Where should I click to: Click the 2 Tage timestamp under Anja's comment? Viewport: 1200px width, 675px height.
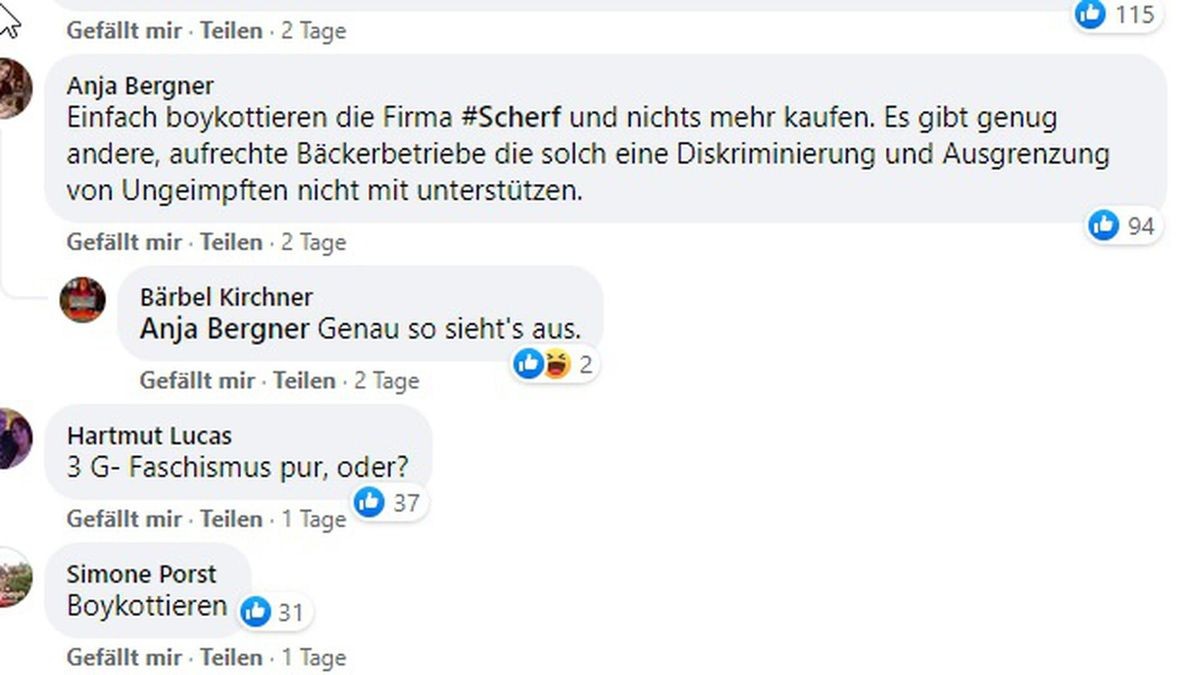click(x=314, y=241)
